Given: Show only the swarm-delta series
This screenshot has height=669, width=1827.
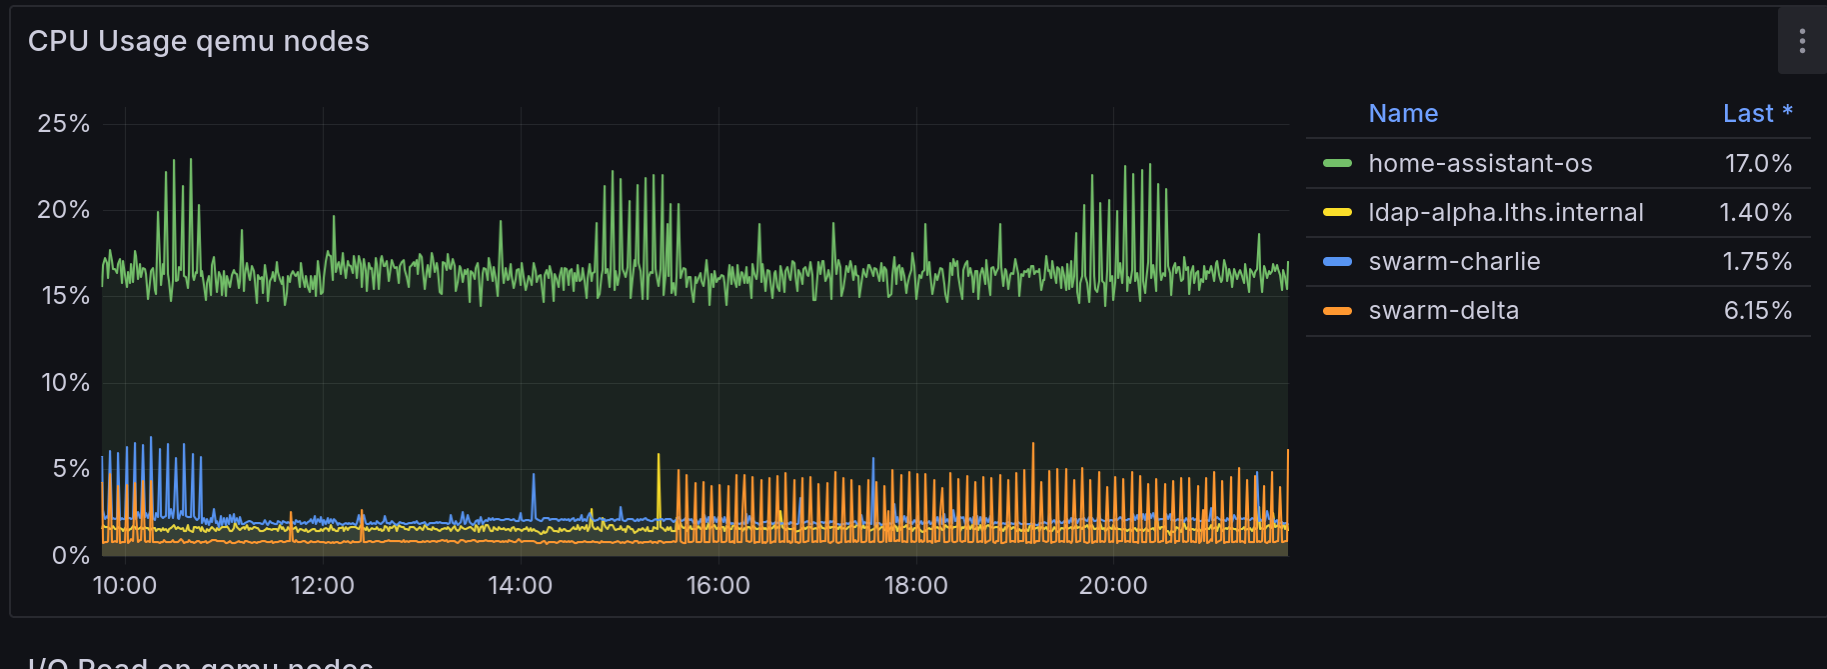Looking at the screenshot, I should [1443, 311].
